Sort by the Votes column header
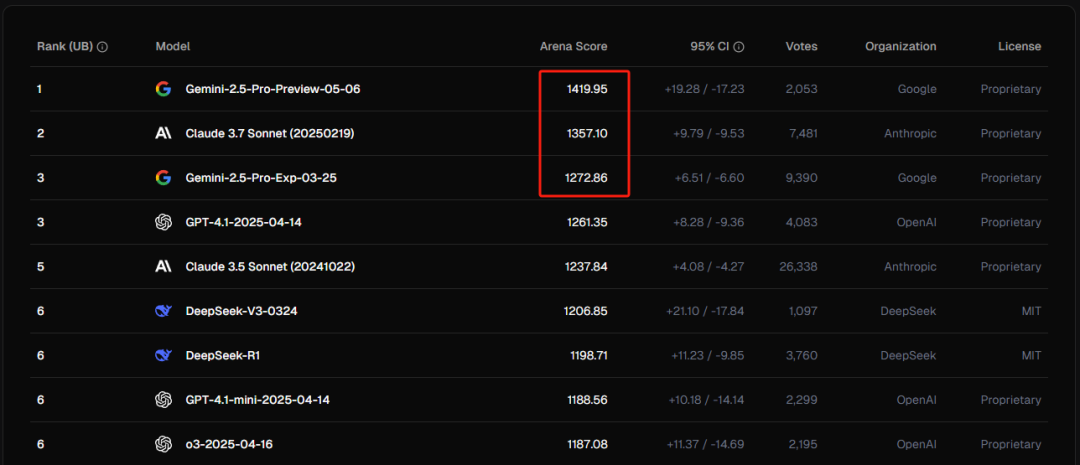This screenshot has width=1080, height=465. tap(801, 47)
